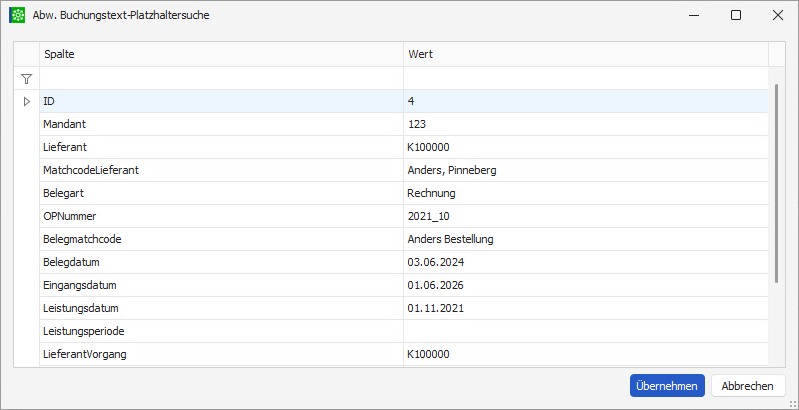799x410 pixels.
Task: Click the Übernehmen button
Action: click(x=667, y=386)
